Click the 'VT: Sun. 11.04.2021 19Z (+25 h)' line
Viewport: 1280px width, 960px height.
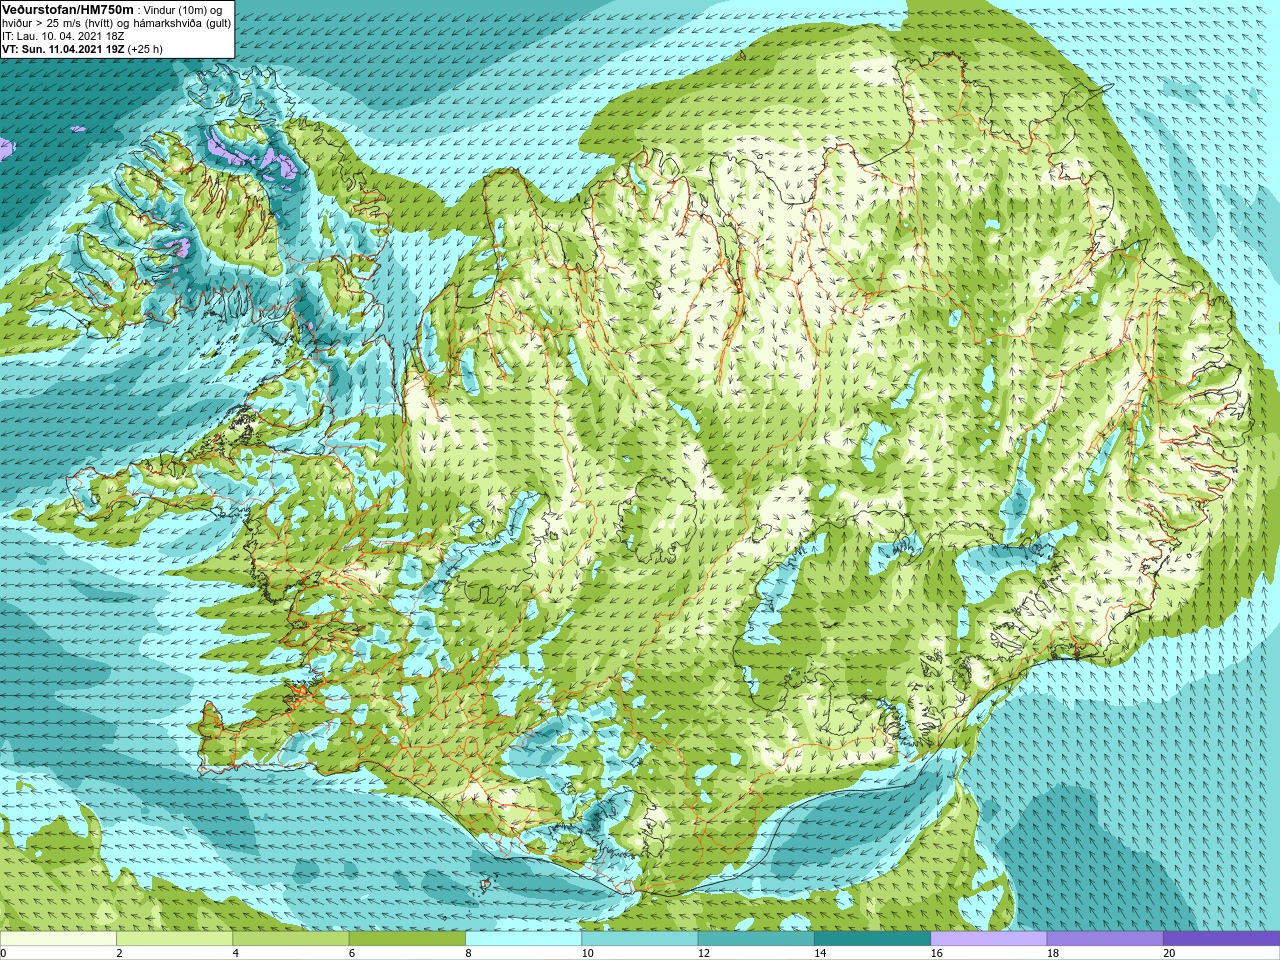point(82,48)
